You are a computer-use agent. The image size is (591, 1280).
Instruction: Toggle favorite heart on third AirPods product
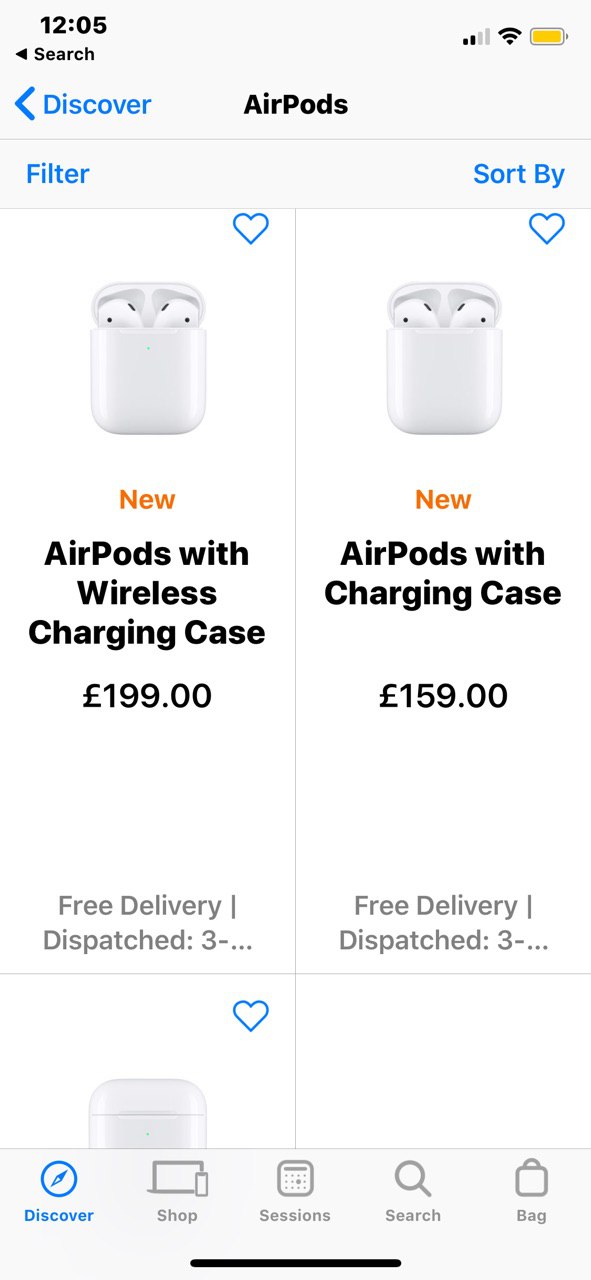point(250,1015)
